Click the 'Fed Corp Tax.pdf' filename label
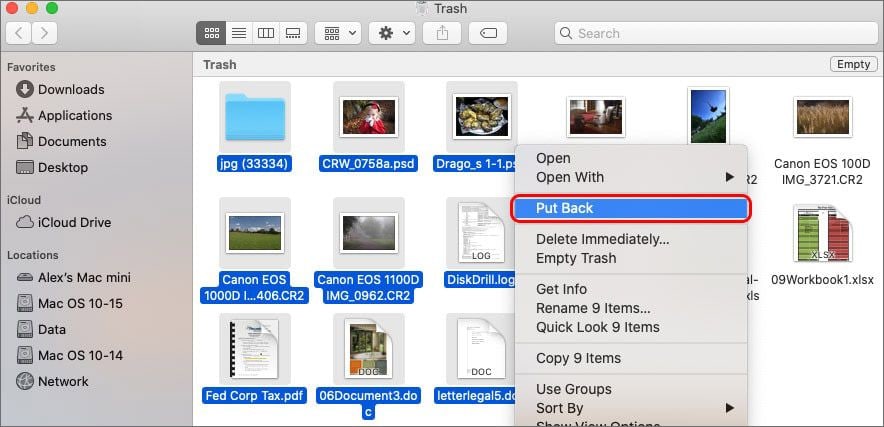Image resolution: width=884 pixels, height=427 pixels. [x=254, y=395]
